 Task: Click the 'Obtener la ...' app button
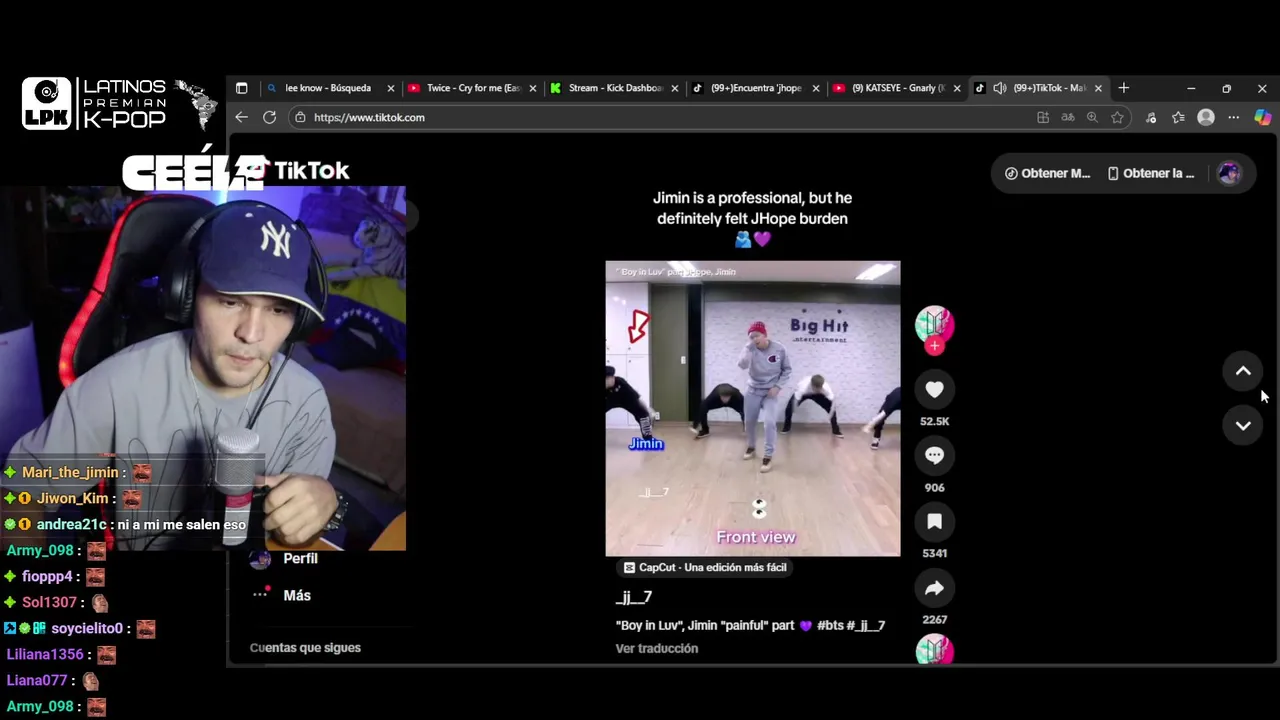pos(1151,173)
